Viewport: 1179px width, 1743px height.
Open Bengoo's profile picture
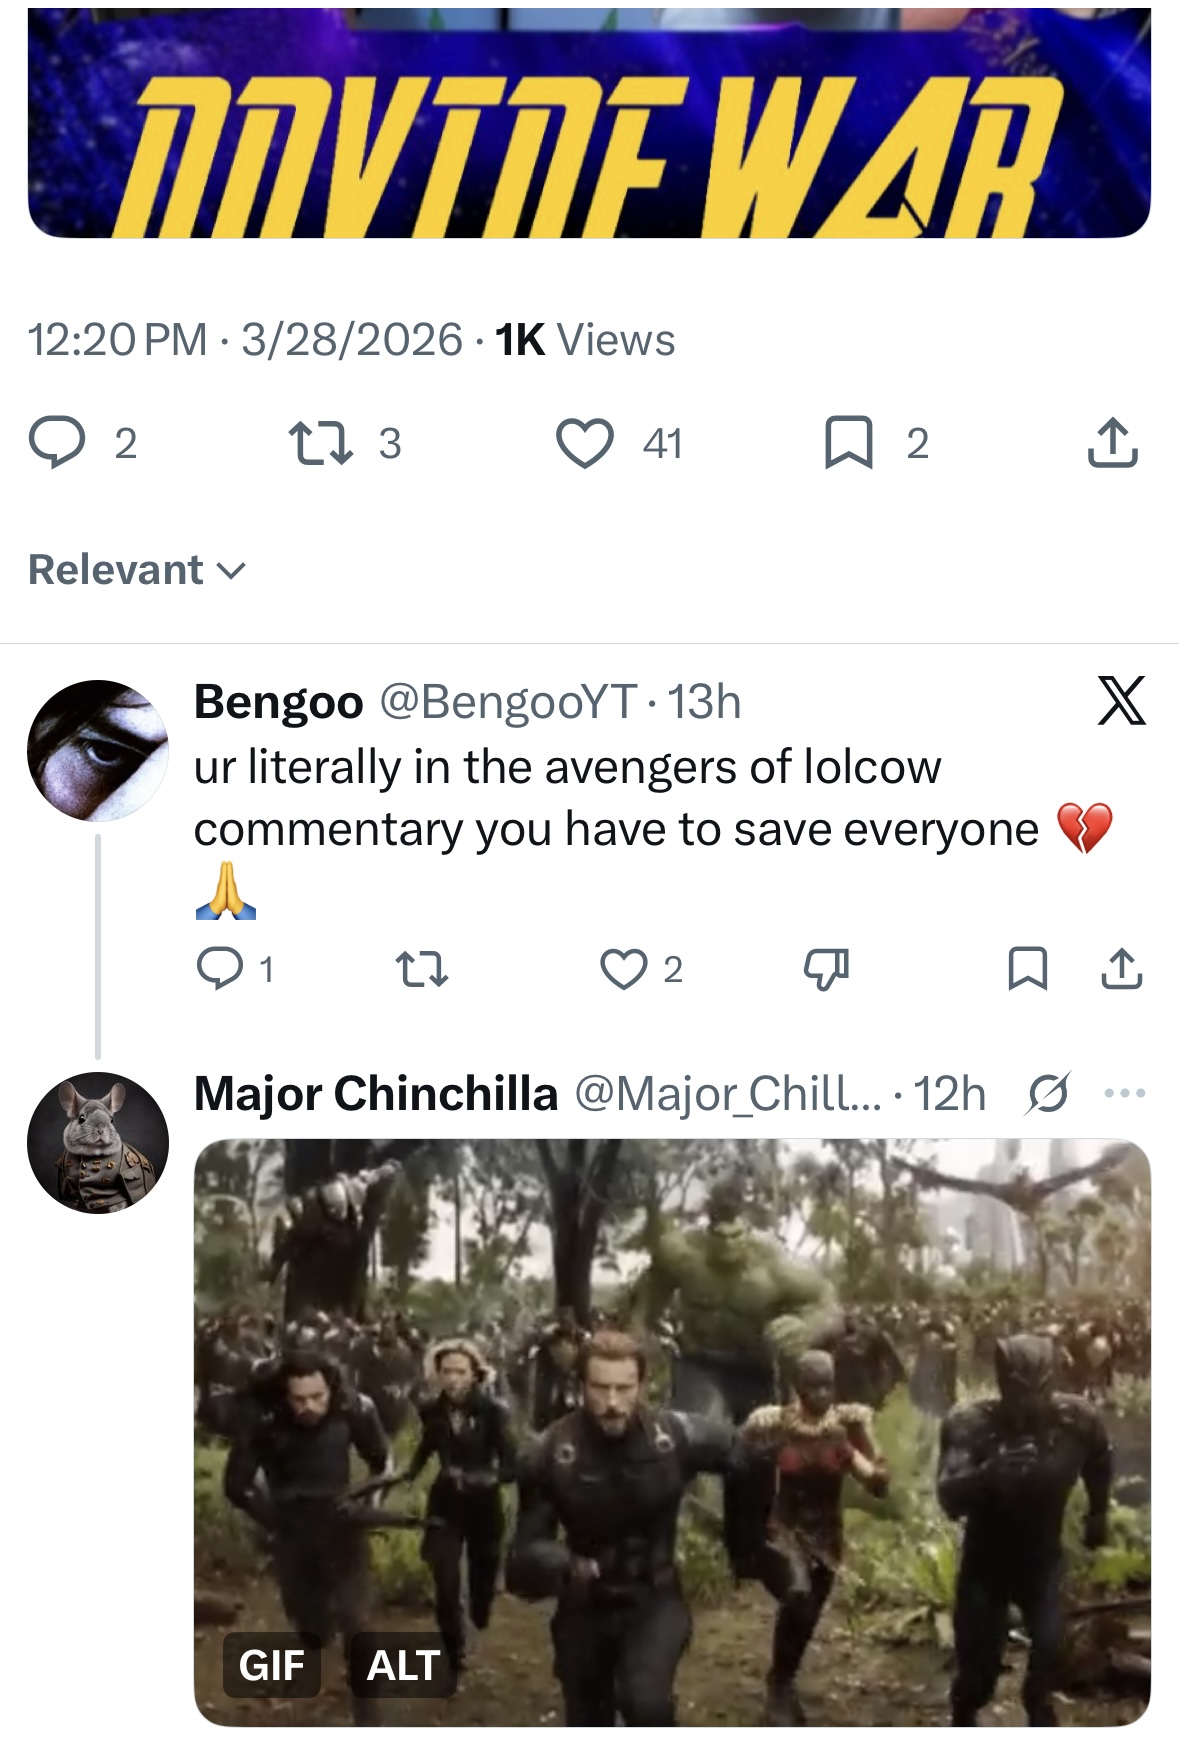click(x=98, y=750)
